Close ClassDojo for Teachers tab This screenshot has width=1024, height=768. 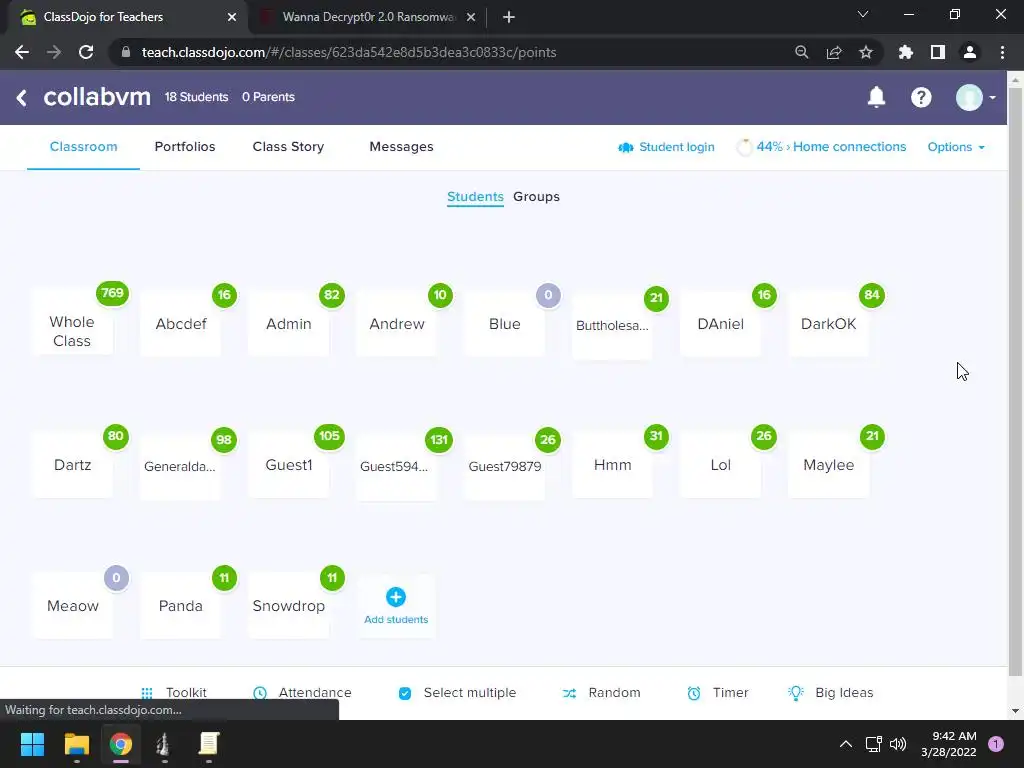[x=232, y=17]
